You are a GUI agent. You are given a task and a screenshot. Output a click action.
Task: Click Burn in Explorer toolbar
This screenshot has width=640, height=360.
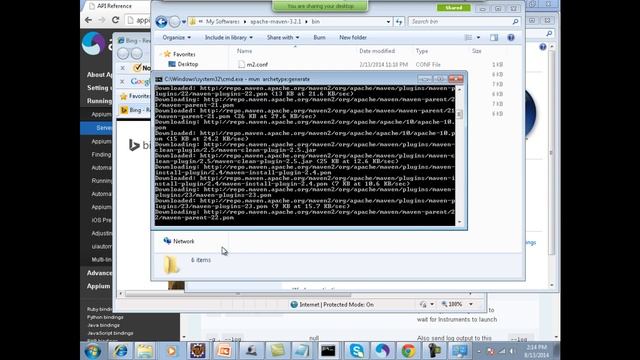tap(319, 38)
